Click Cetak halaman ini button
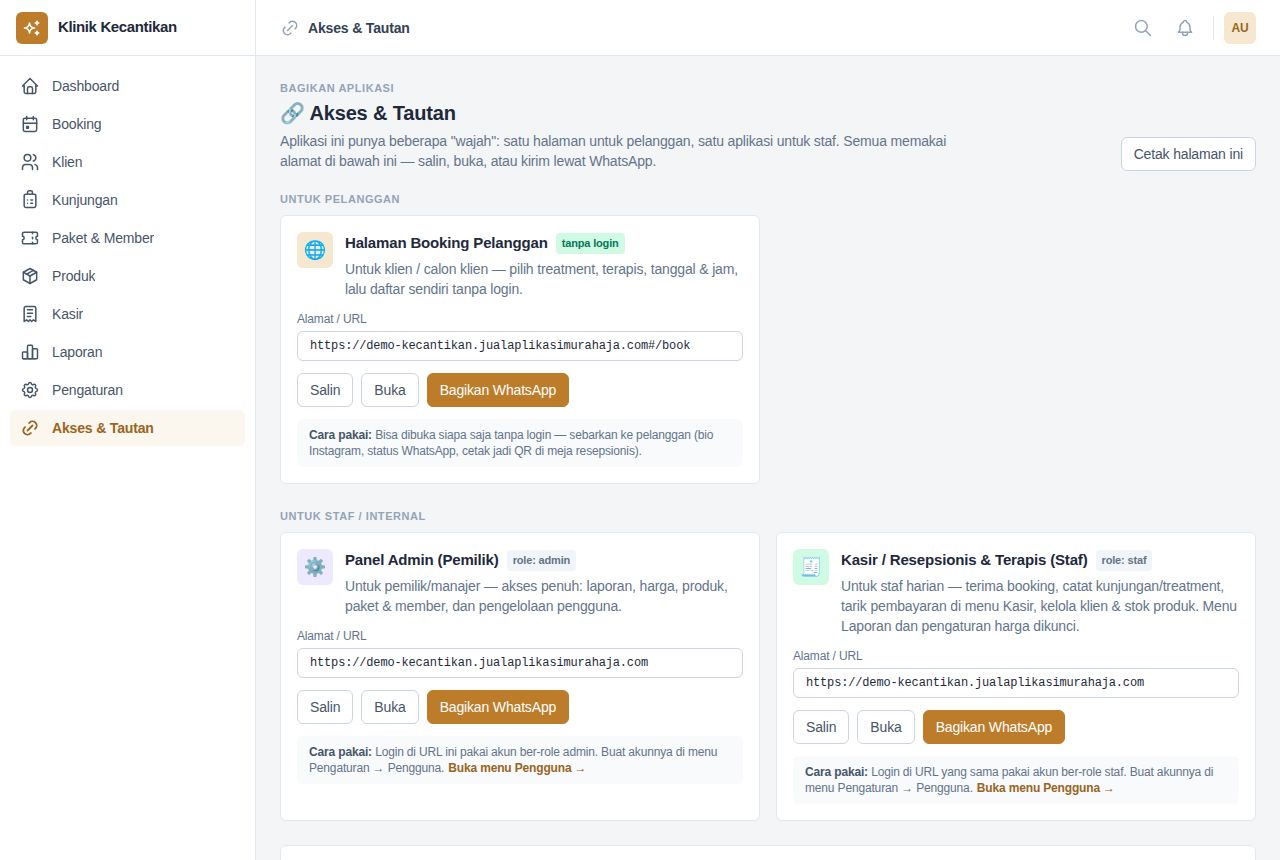 (1188, 154)
